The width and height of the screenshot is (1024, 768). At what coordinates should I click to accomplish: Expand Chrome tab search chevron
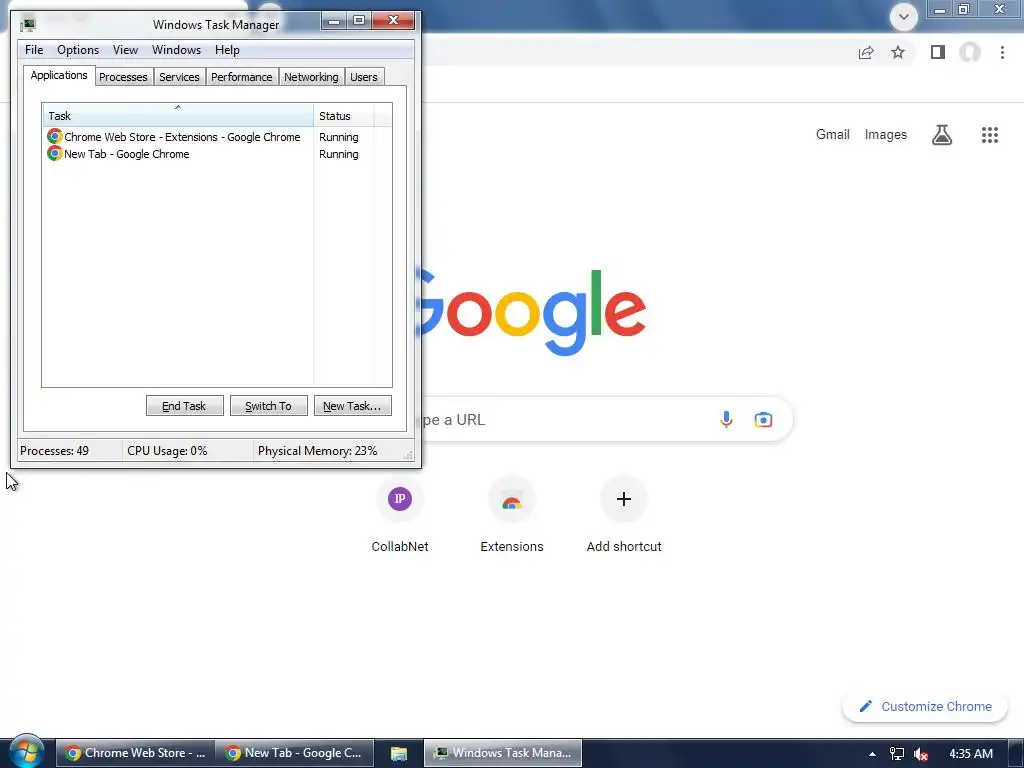[x=904, y=17]
